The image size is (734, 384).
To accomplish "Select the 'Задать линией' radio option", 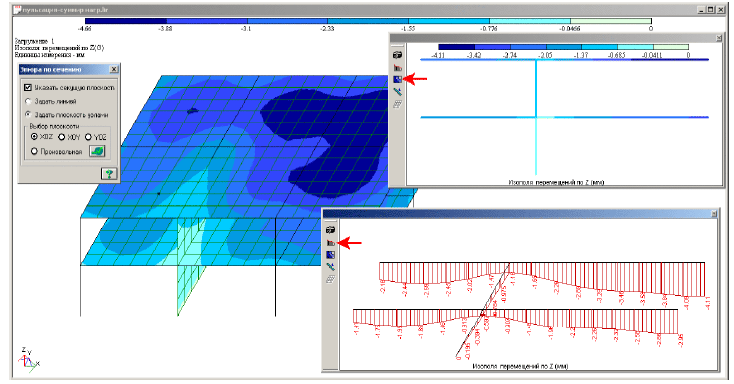I will tap(28, 101).
